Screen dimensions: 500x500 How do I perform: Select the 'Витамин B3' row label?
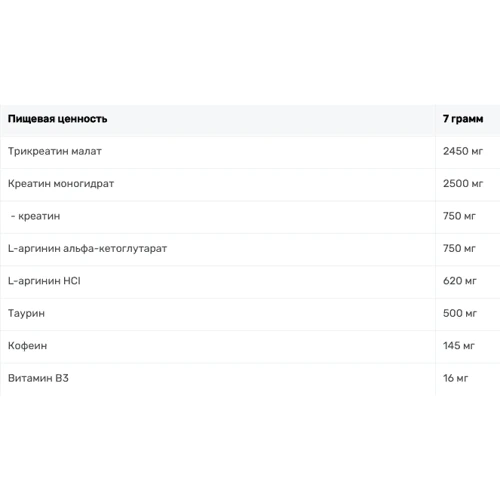click(x=38, y=378)
